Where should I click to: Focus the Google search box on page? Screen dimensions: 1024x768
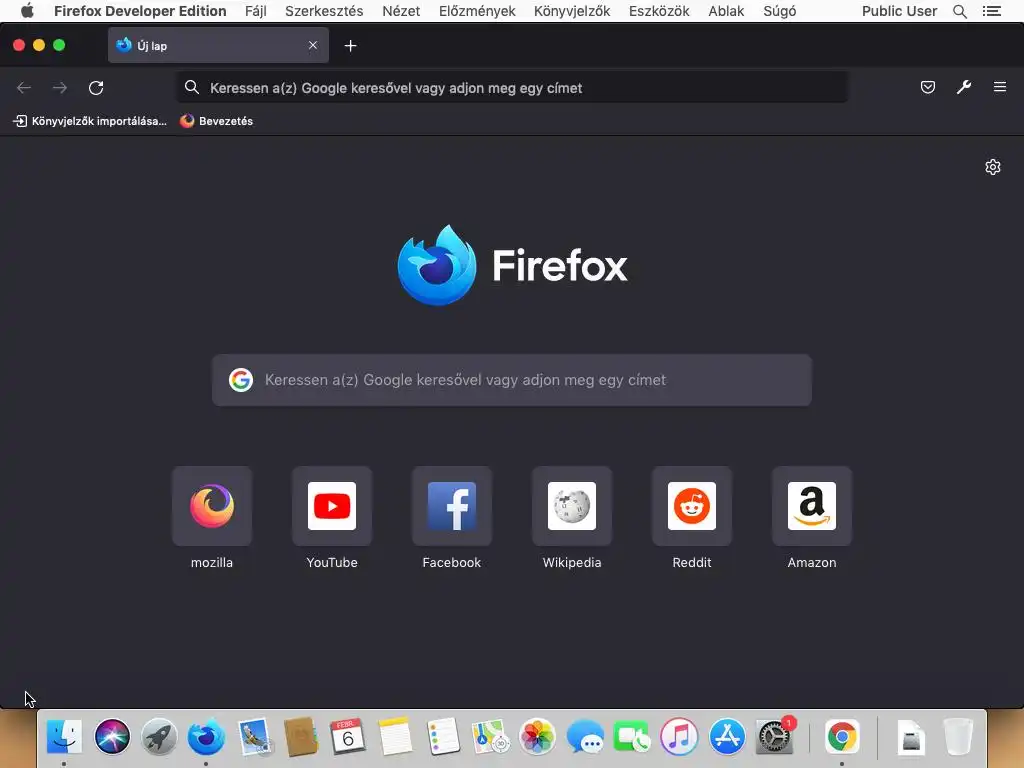point(512,380)
